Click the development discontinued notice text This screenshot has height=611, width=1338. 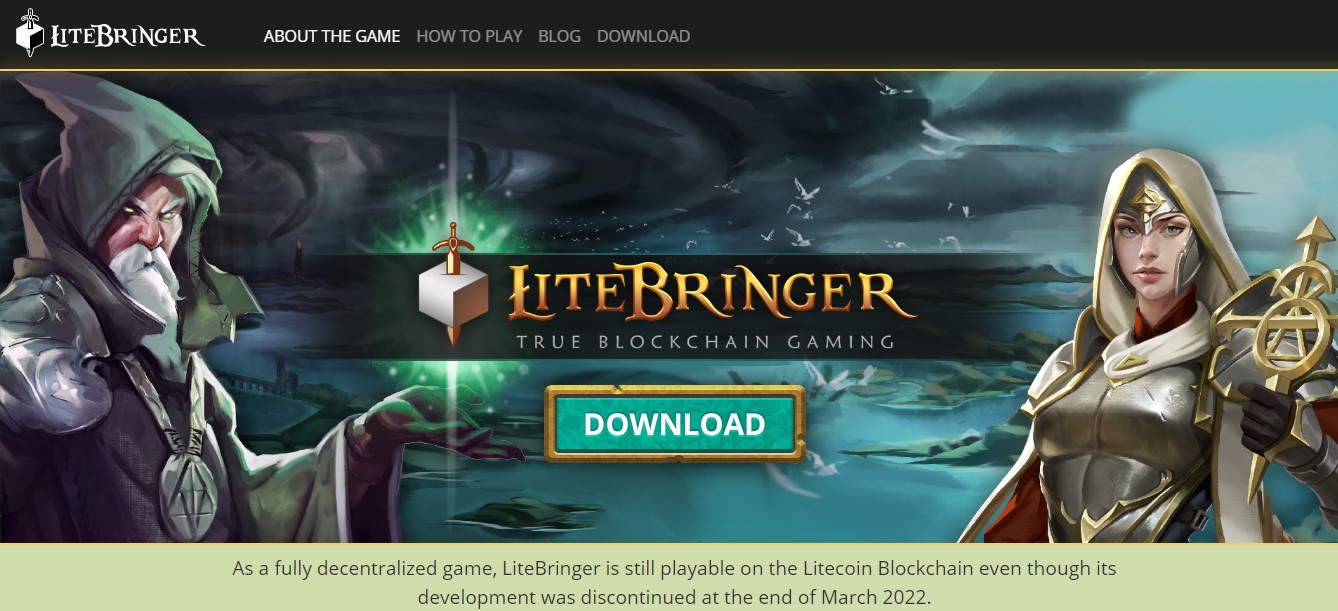coord(675,583)
